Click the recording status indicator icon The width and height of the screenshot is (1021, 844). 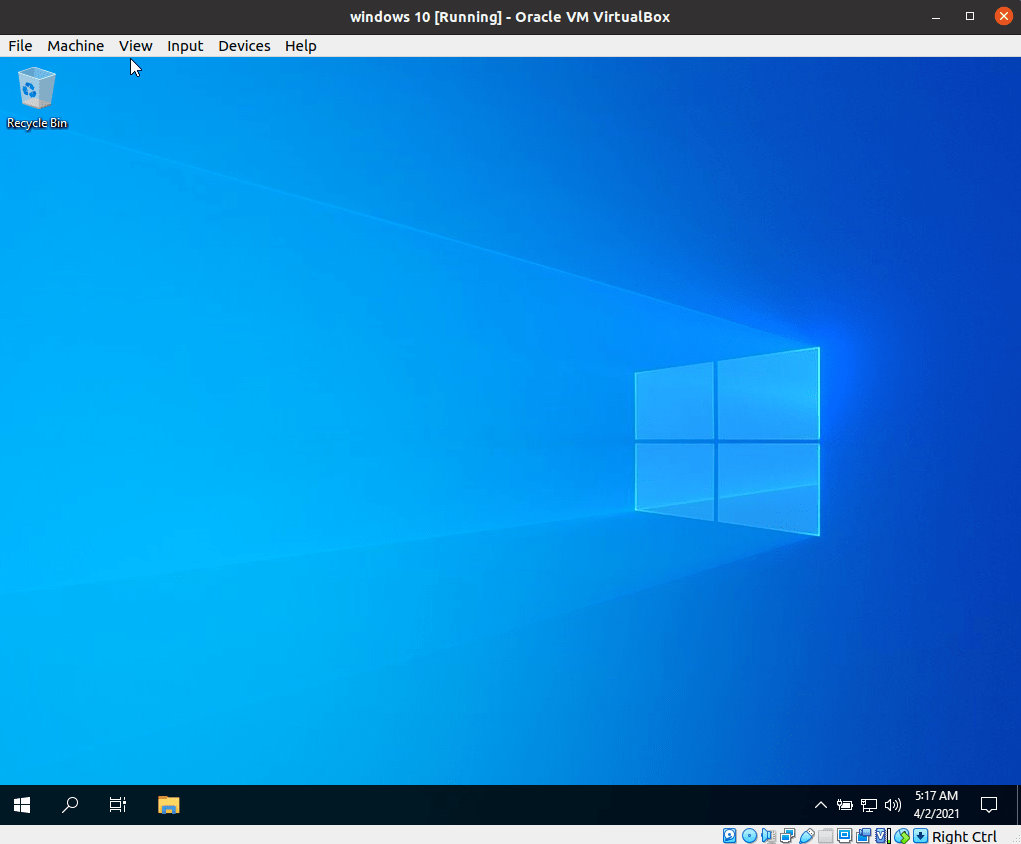click(x=863, y=836)
